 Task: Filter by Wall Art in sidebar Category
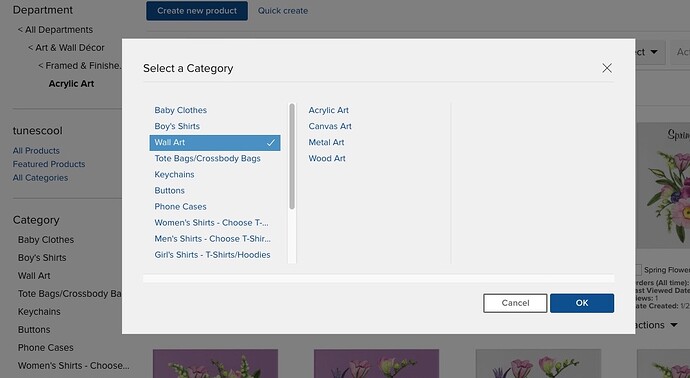click(x=34, y=276)
